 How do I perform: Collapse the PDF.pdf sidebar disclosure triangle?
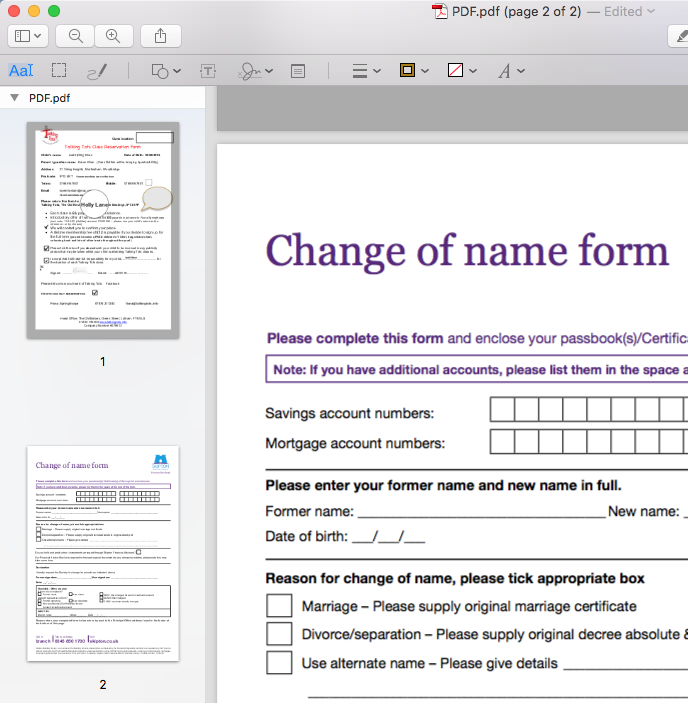[14, 98]
